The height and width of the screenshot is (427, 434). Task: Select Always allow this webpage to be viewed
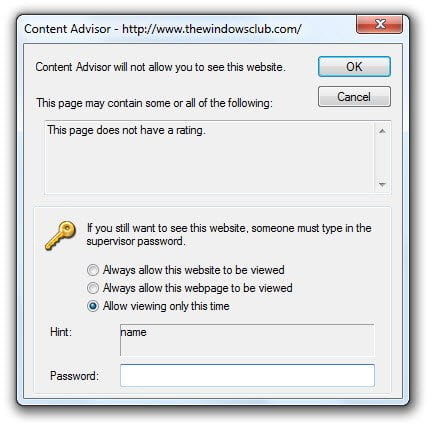point(93,288)
